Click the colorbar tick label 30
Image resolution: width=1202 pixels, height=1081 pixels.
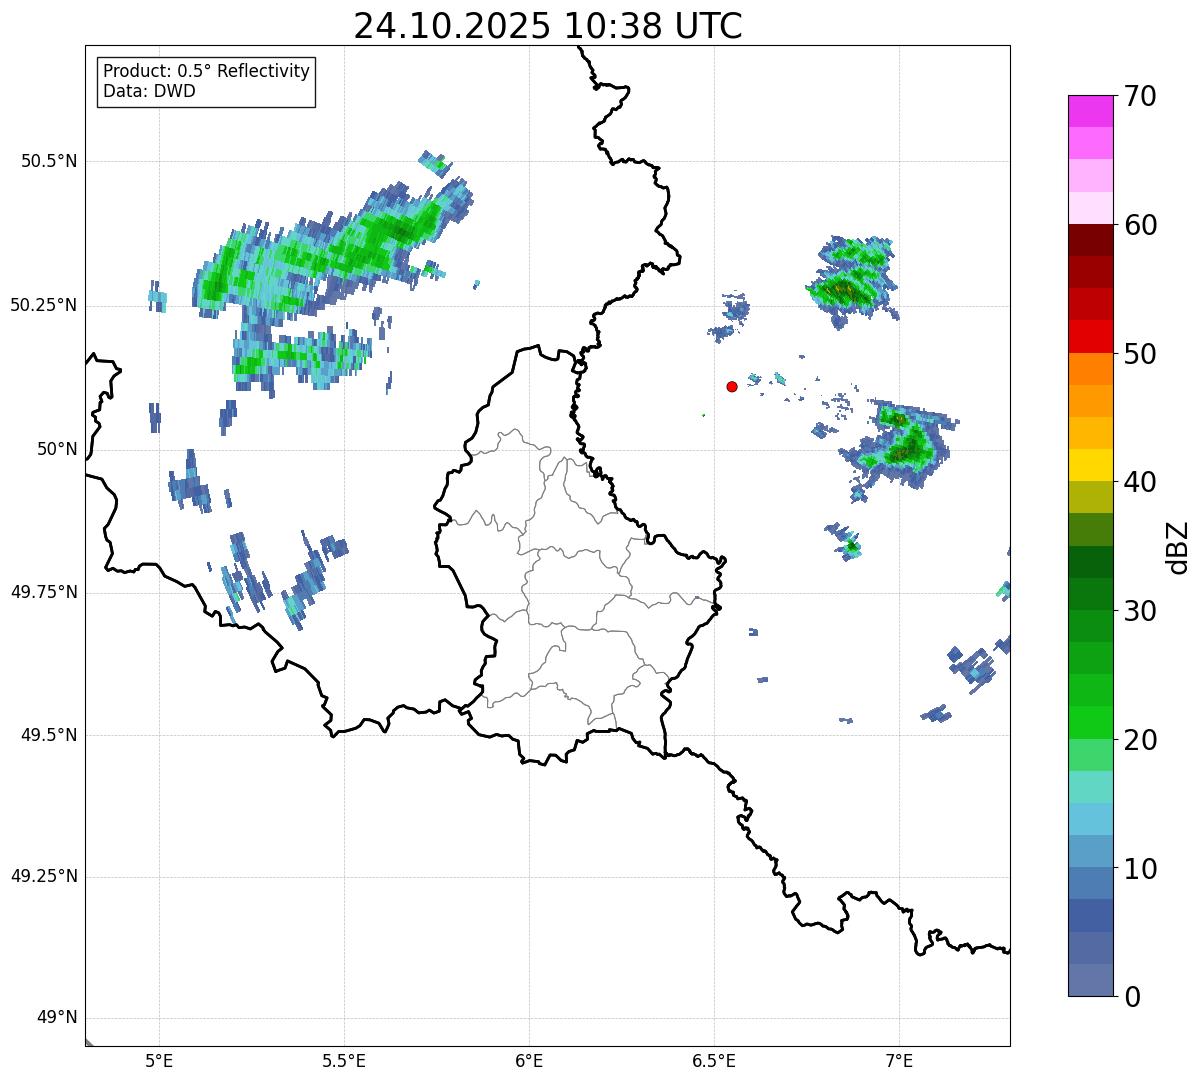coord(1140,611)
